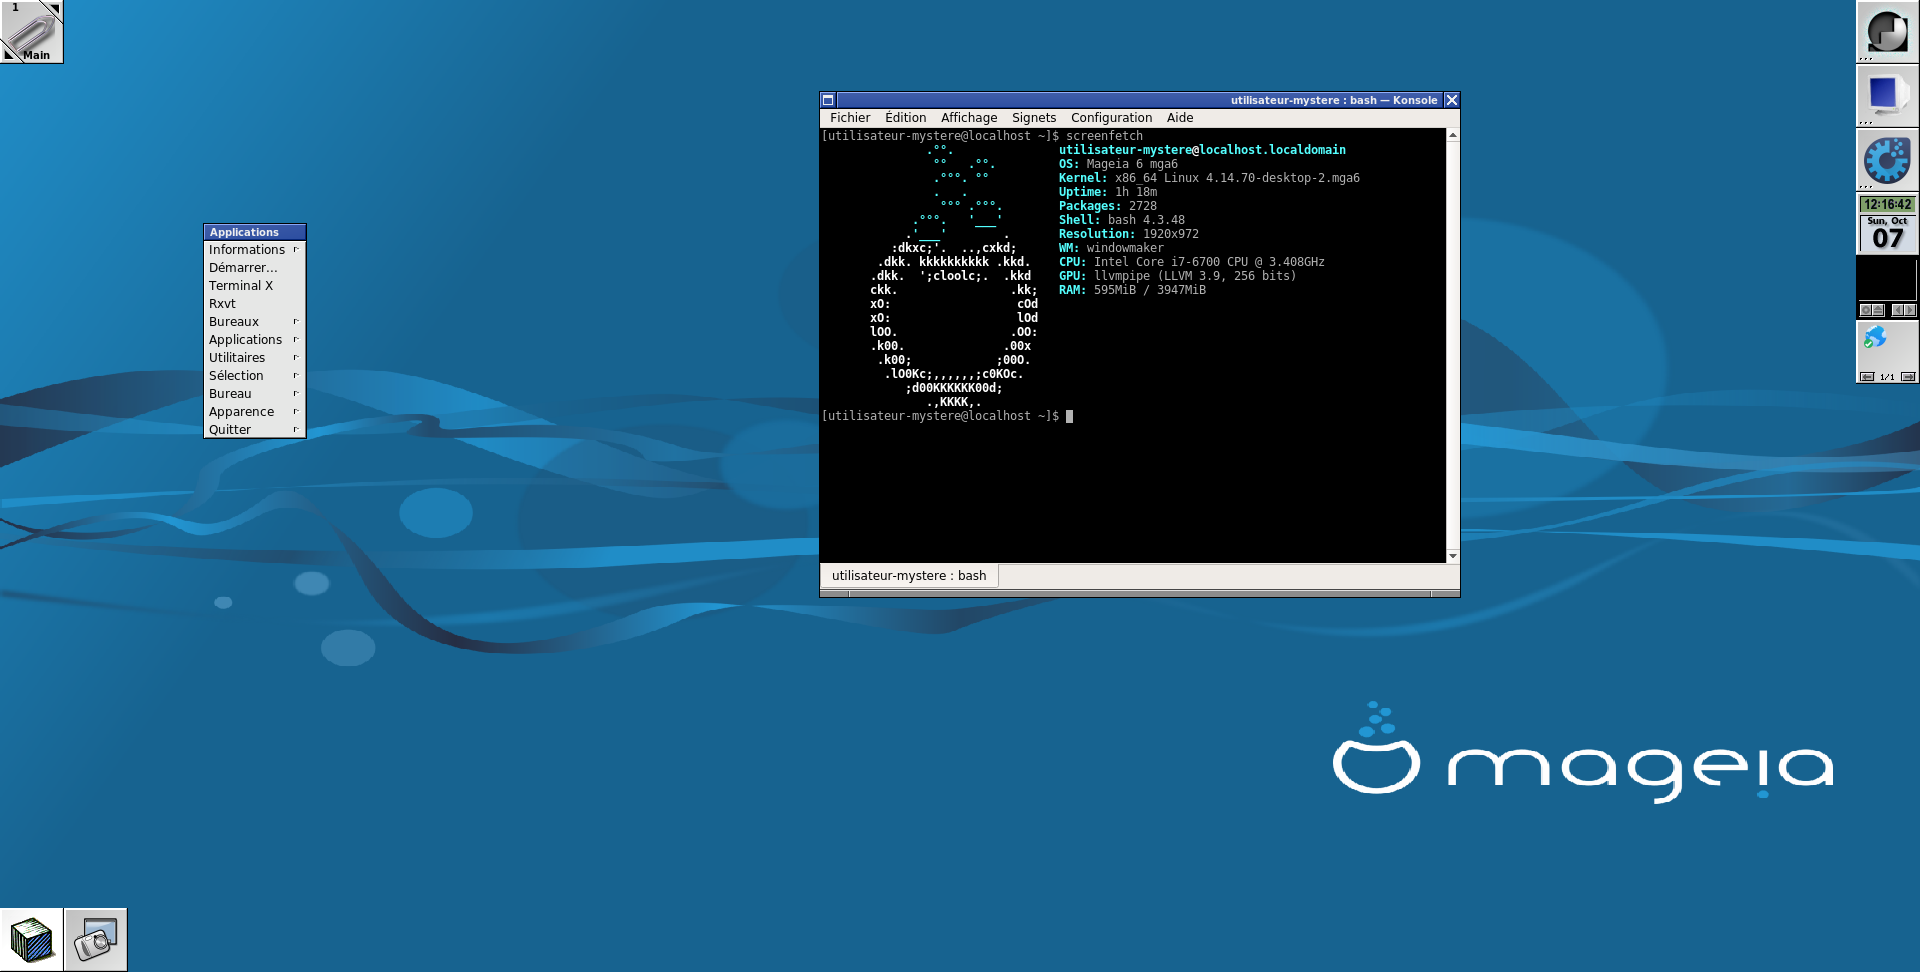Open the Fichier menu in Konsole
Screen dimensions: 1920x972
[x=850, y=118]
